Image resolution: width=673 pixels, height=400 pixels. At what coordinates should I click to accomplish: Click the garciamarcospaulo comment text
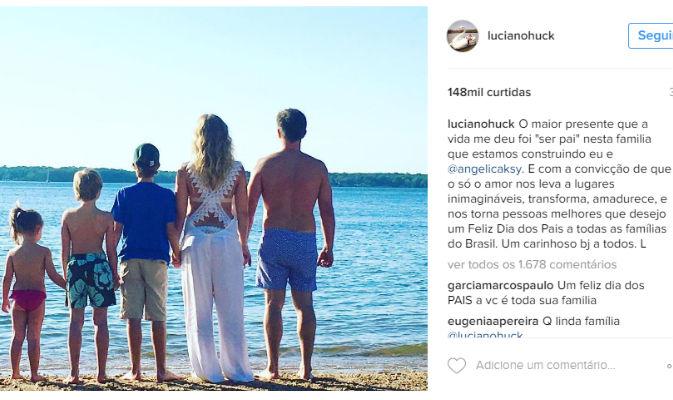click(546, 293)
